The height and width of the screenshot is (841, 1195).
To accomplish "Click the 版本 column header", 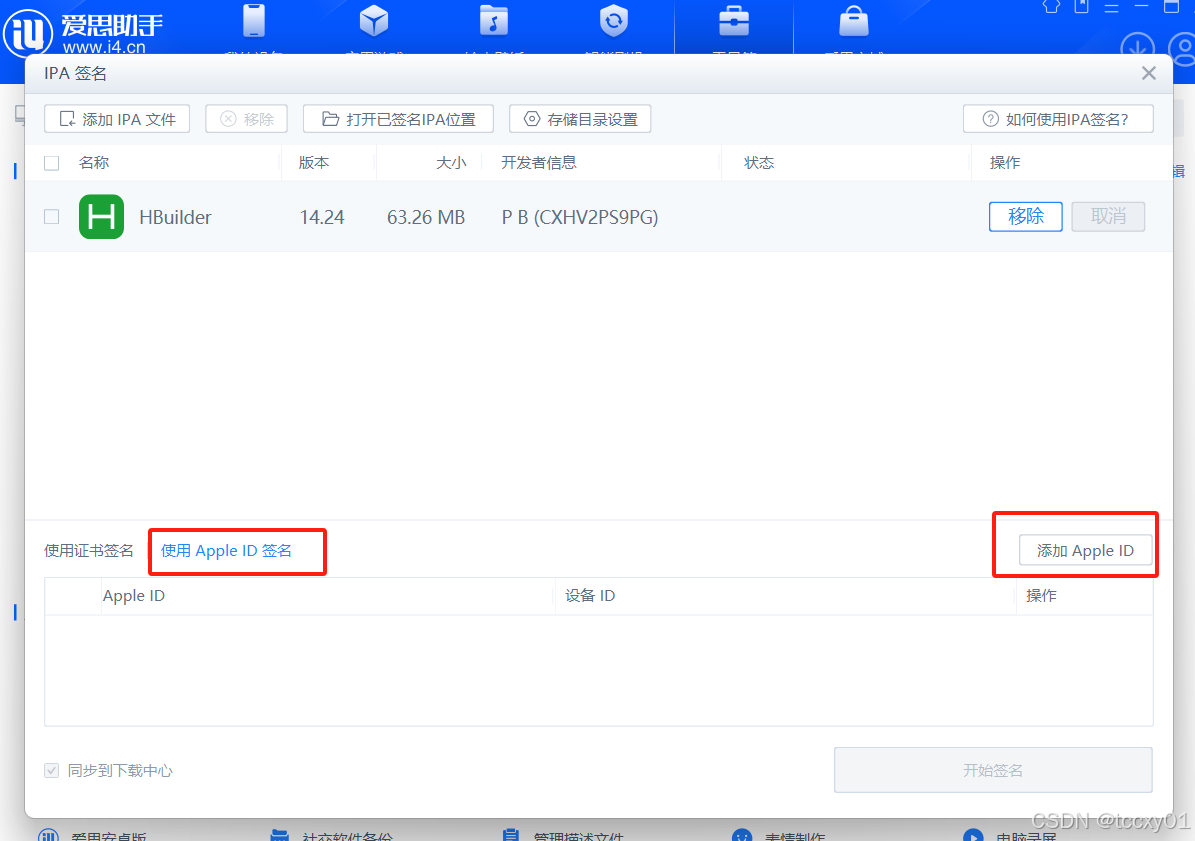I will [x=314, y=163].
